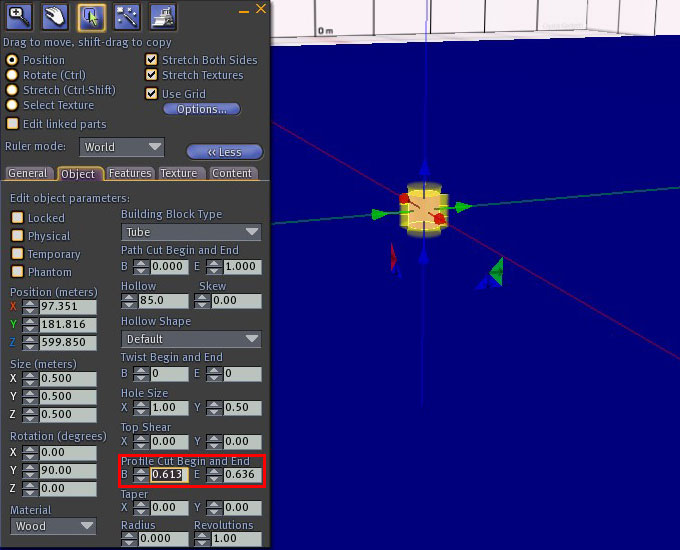Click the lower-right red X-axis arrow handle
Screen dimensions: 680x550
[438, 218]
